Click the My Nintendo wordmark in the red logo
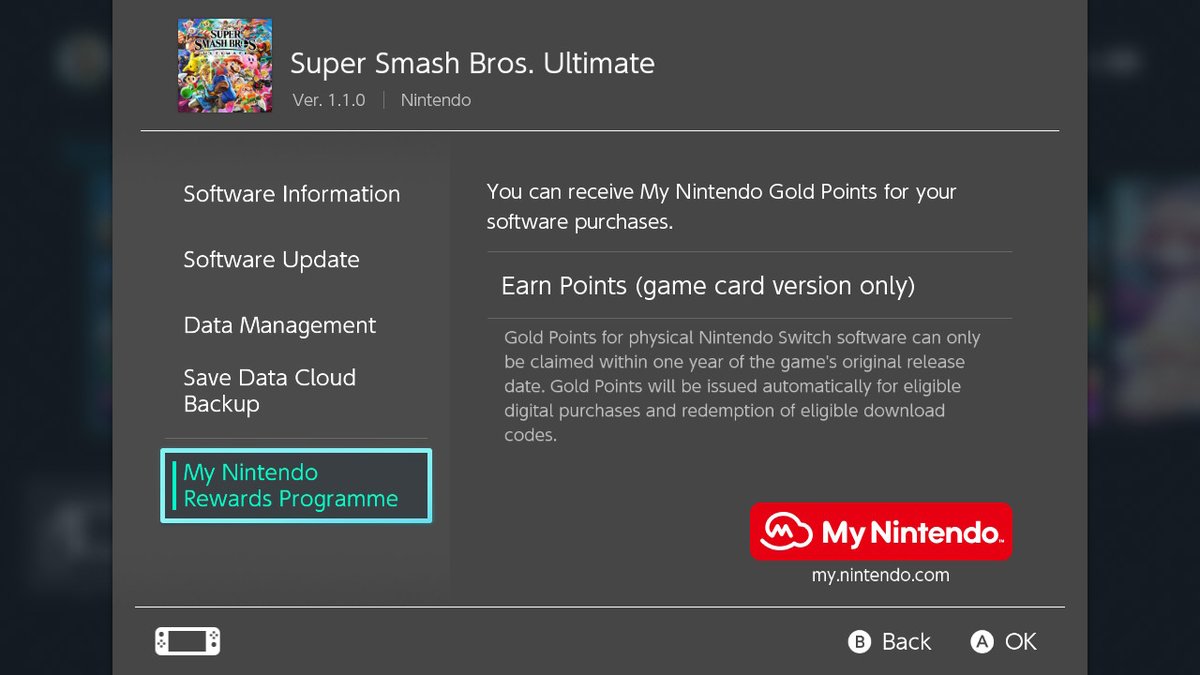 [x=910, y=533]
